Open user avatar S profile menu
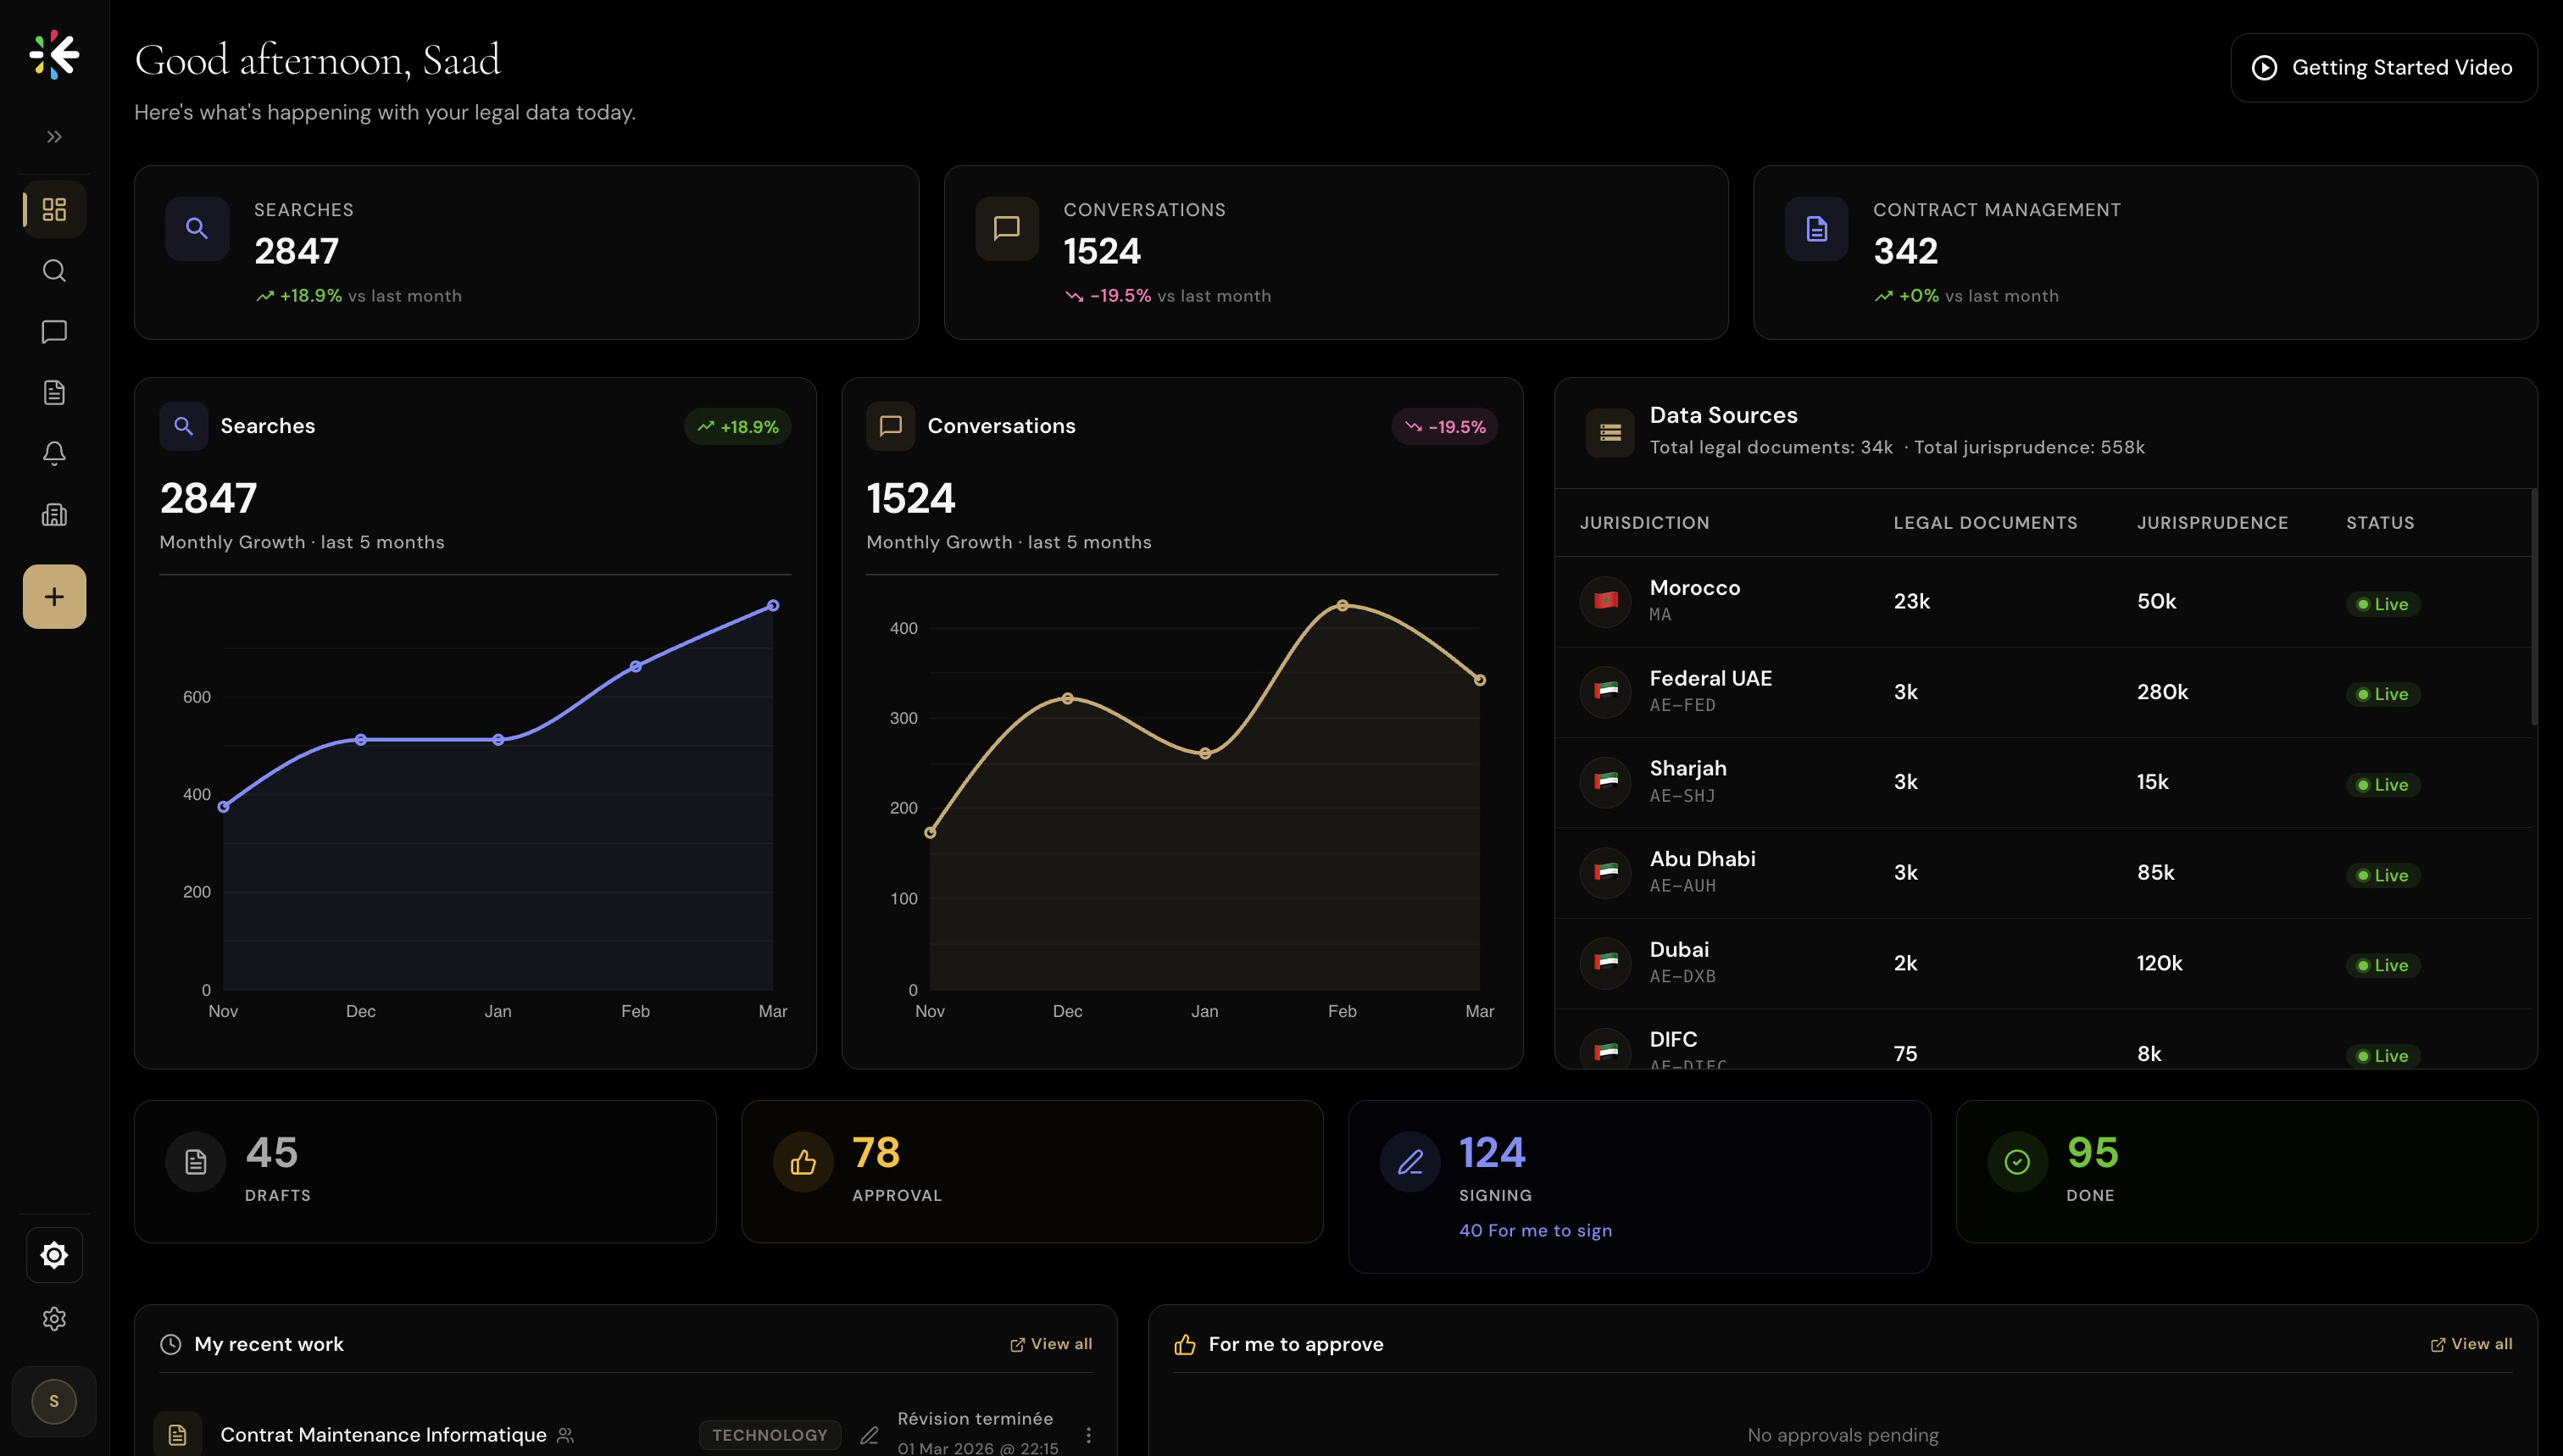The image size is (2563, 1456). pyautogui.click(x=54, y=1401)
